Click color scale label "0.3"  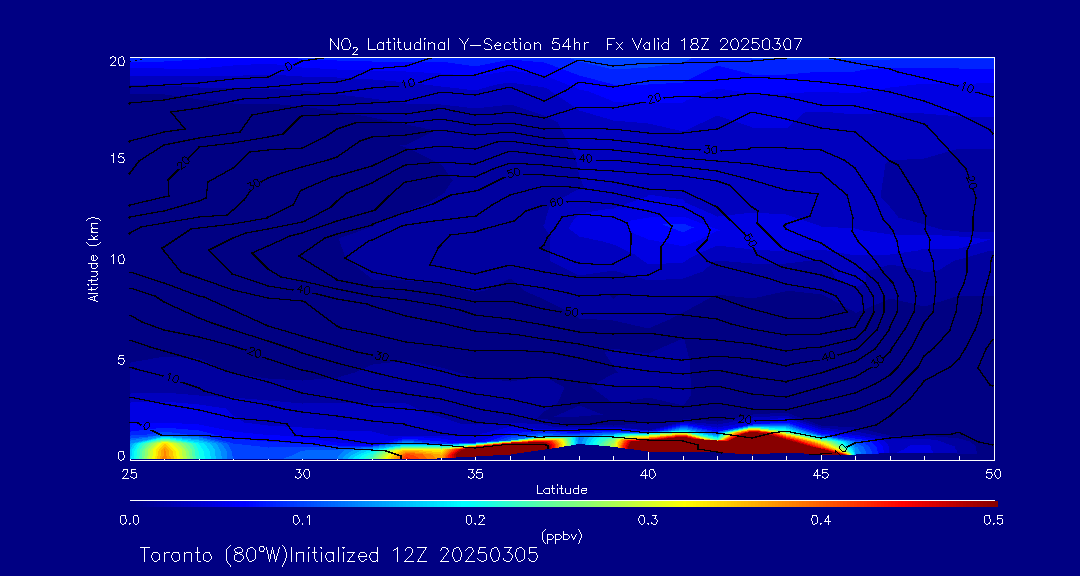(648, 521)
